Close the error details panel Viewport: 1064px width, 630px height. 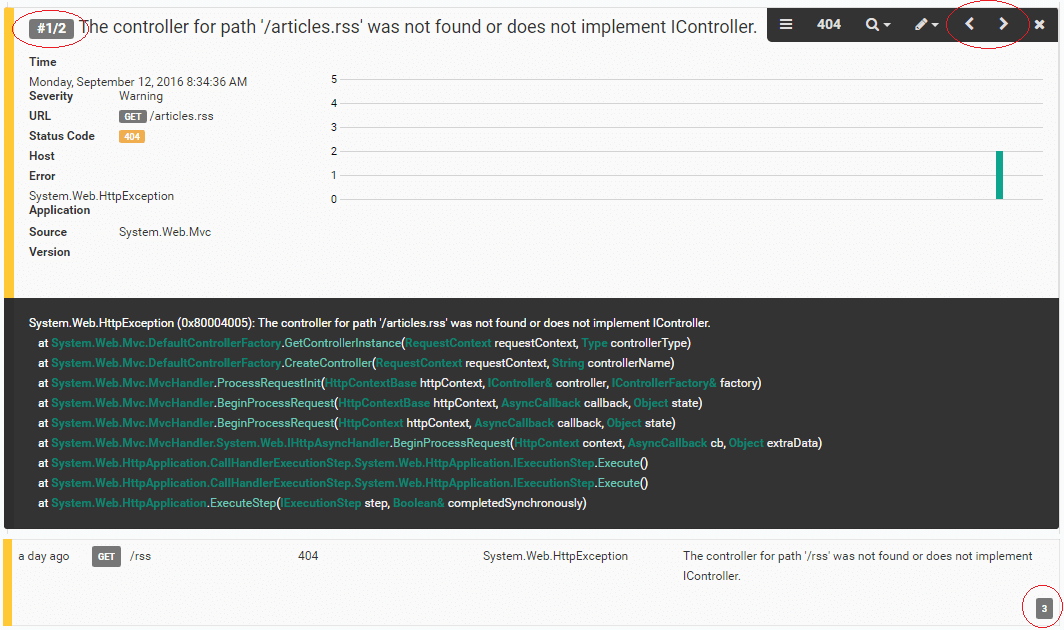pyautogui.click(x=1040, y=25)
